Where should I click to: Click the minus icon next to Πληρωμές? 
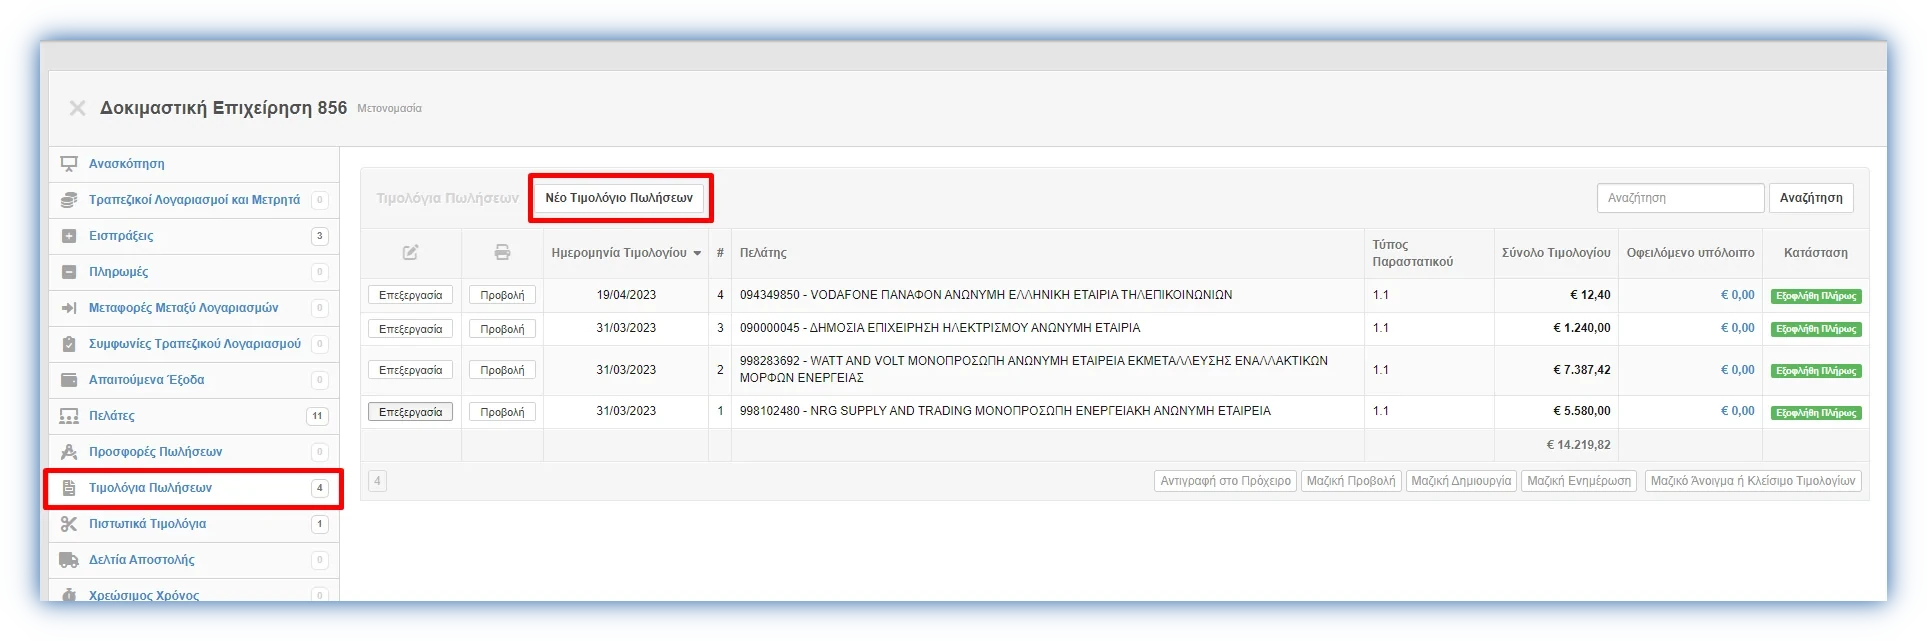coord(69,272)
